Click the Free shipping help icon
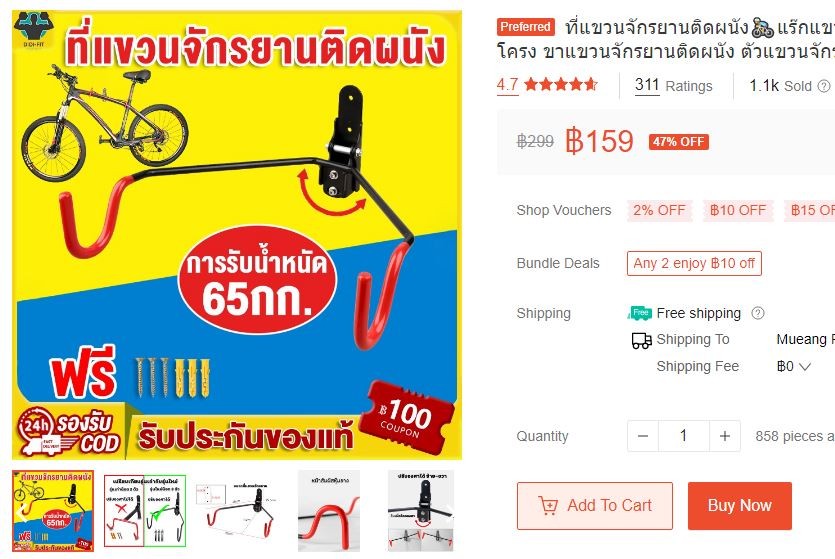The height and width of the screenshot is (559, 835). (x=758, y=313)
